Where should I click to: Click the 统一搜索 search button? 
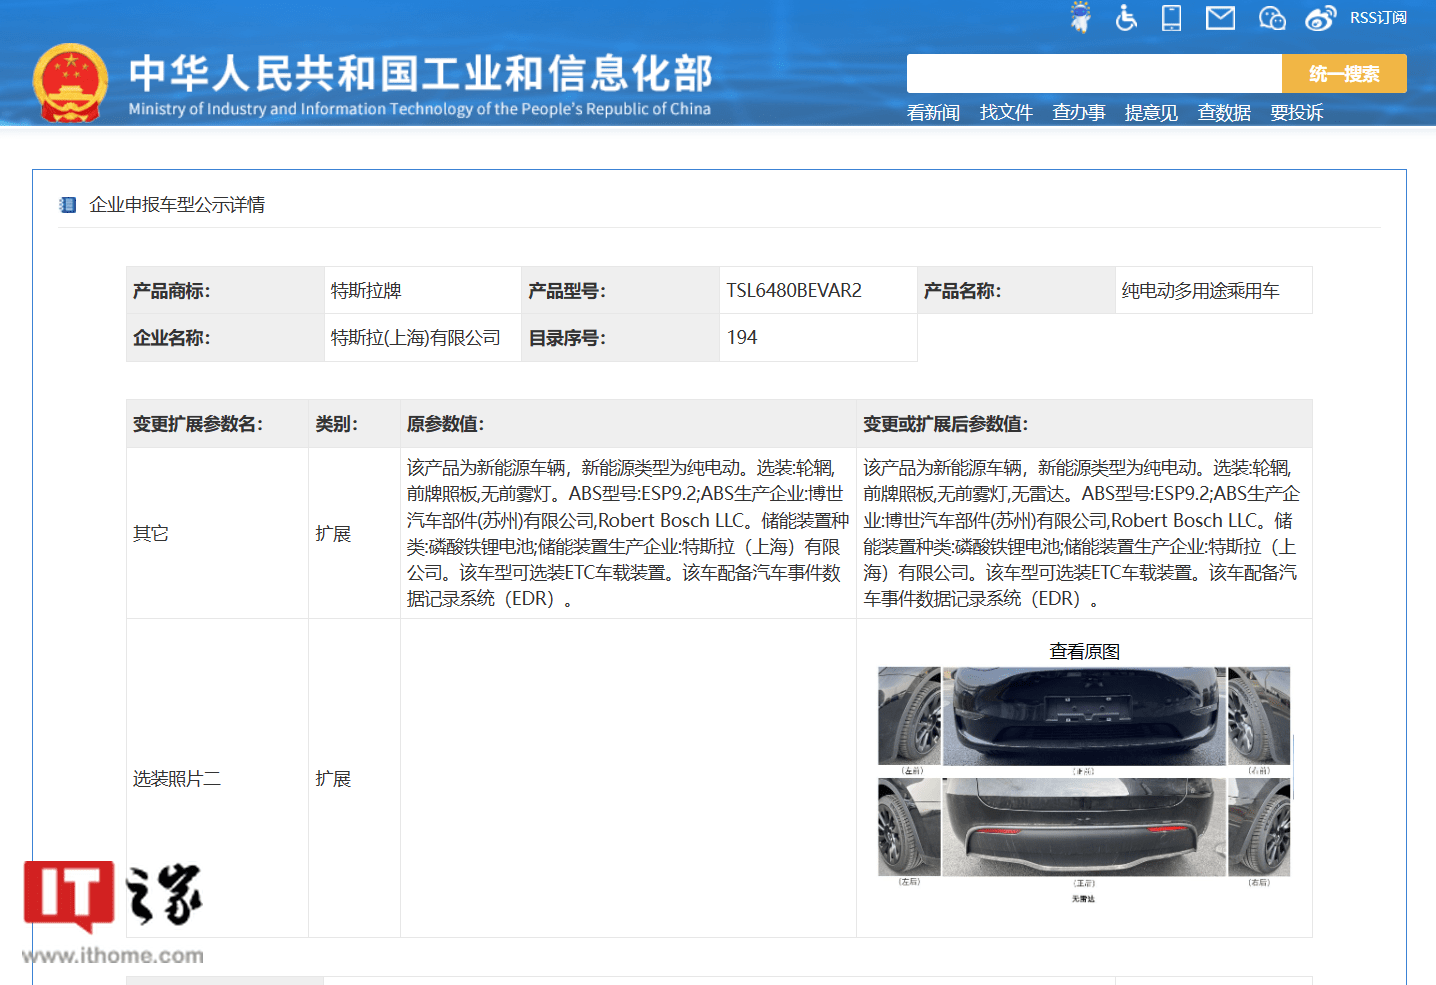pyautogui.click(x=1344, y=74)
